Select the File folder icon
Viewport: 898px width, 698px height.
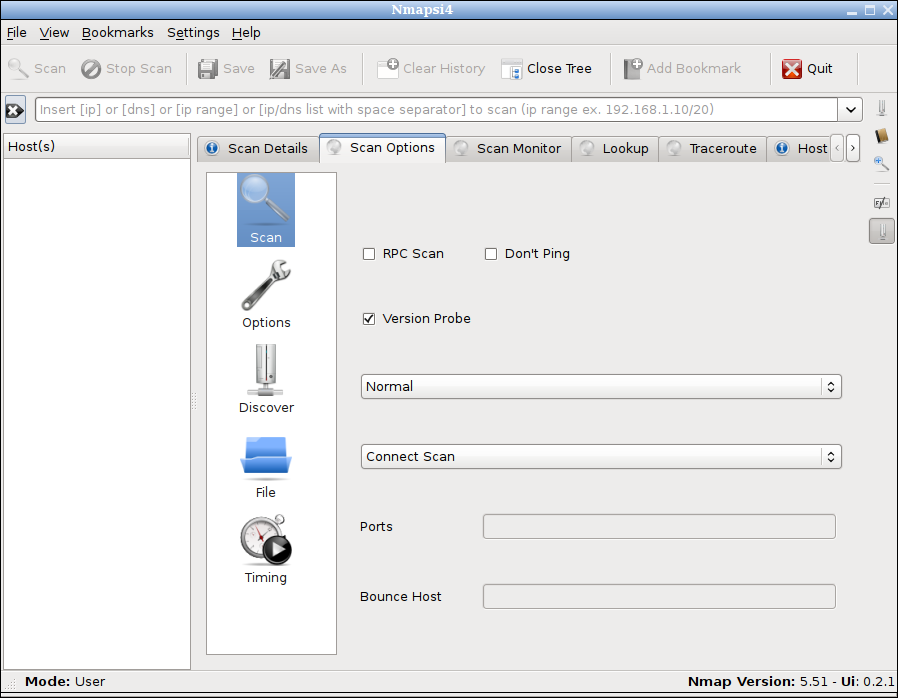coord(266,466)
